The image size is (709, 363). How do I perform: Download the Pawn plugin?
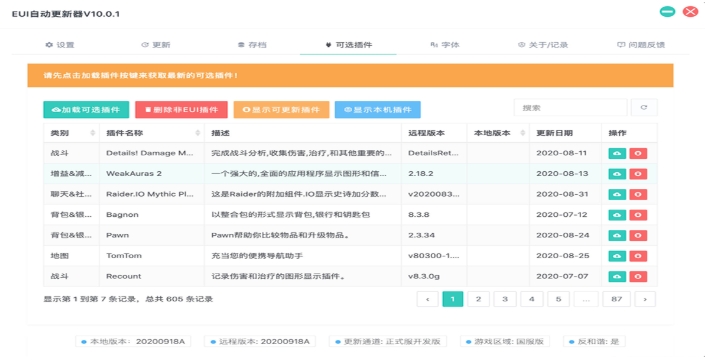[617, 236]
